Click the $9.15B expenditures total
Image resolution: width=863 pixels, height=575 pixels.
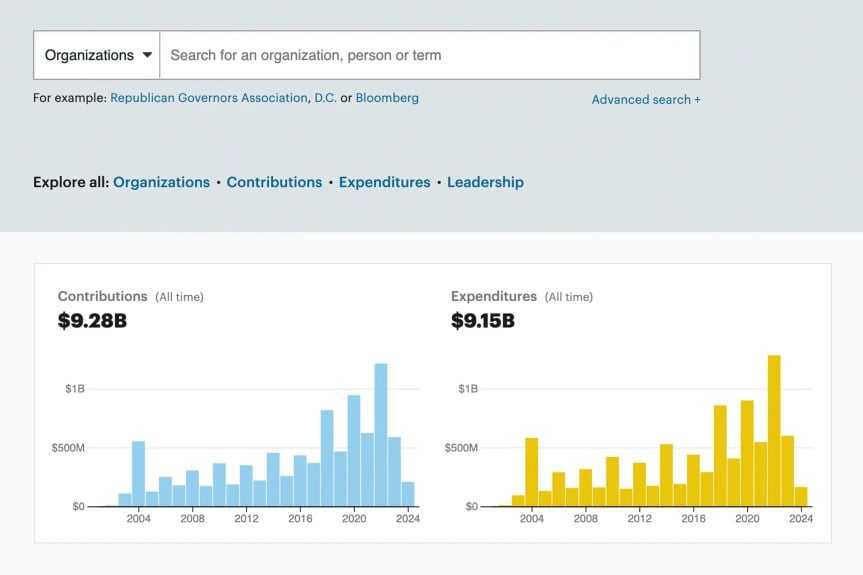click(483, 321)
